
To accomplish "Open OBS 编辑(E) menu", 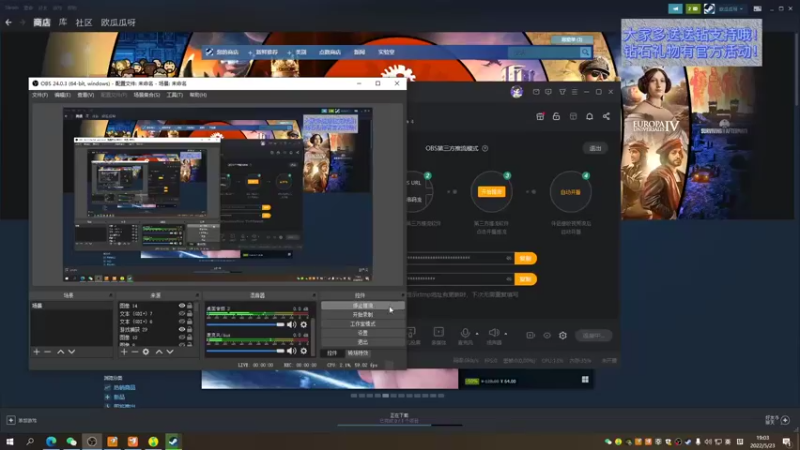I will (x=62, y=95).
